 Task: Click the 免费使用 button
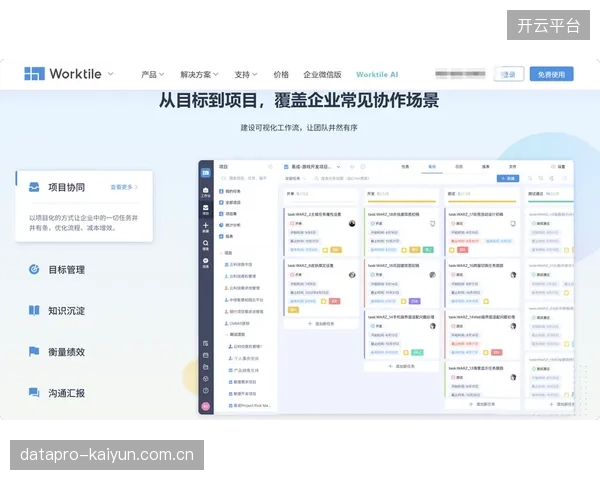point(551,74)
